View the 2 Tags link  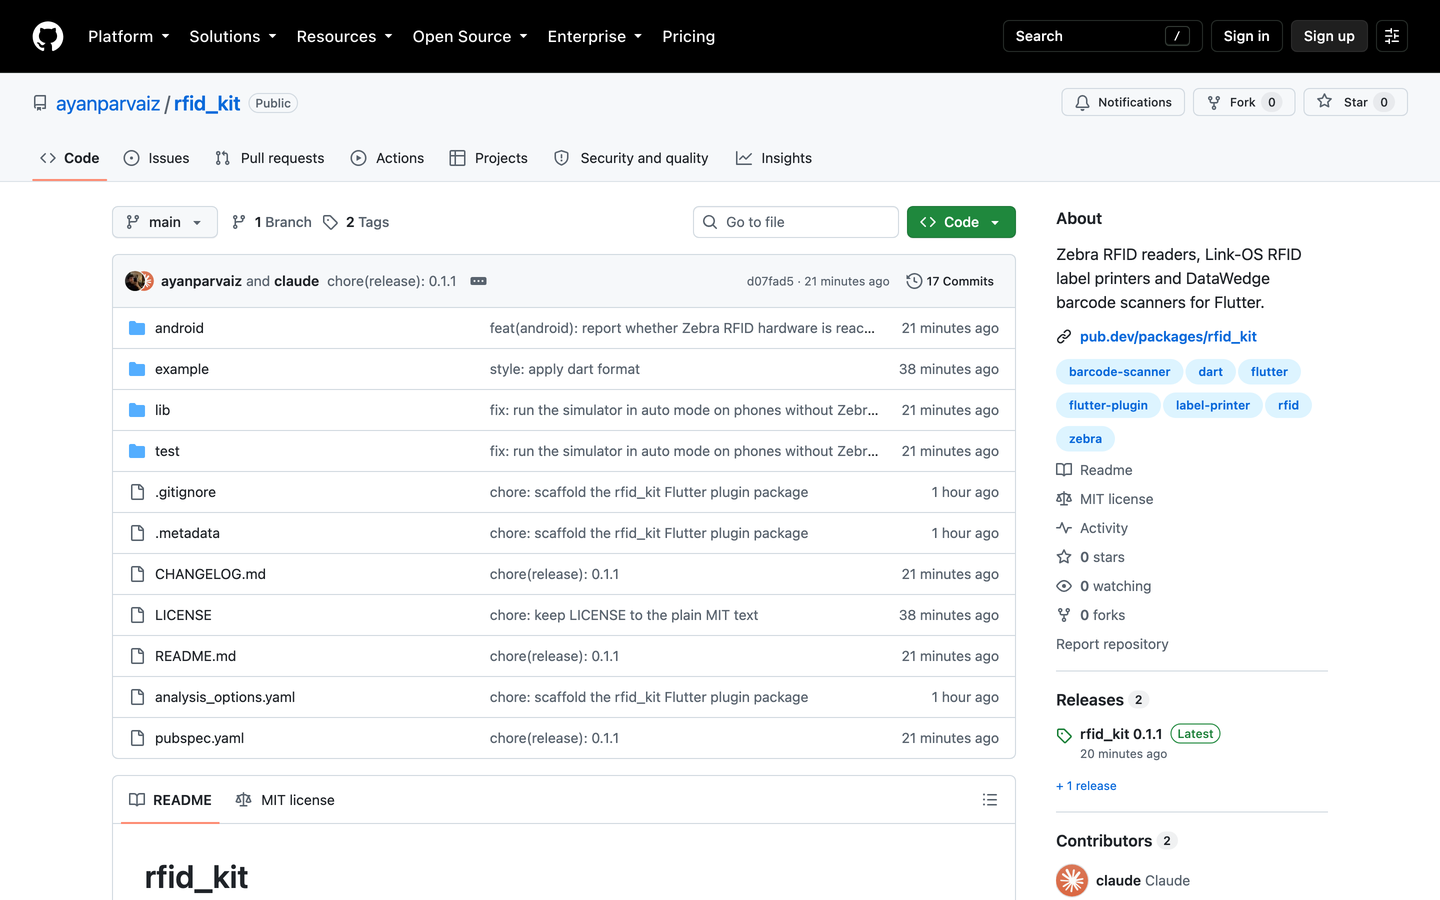tap(356, 222)
